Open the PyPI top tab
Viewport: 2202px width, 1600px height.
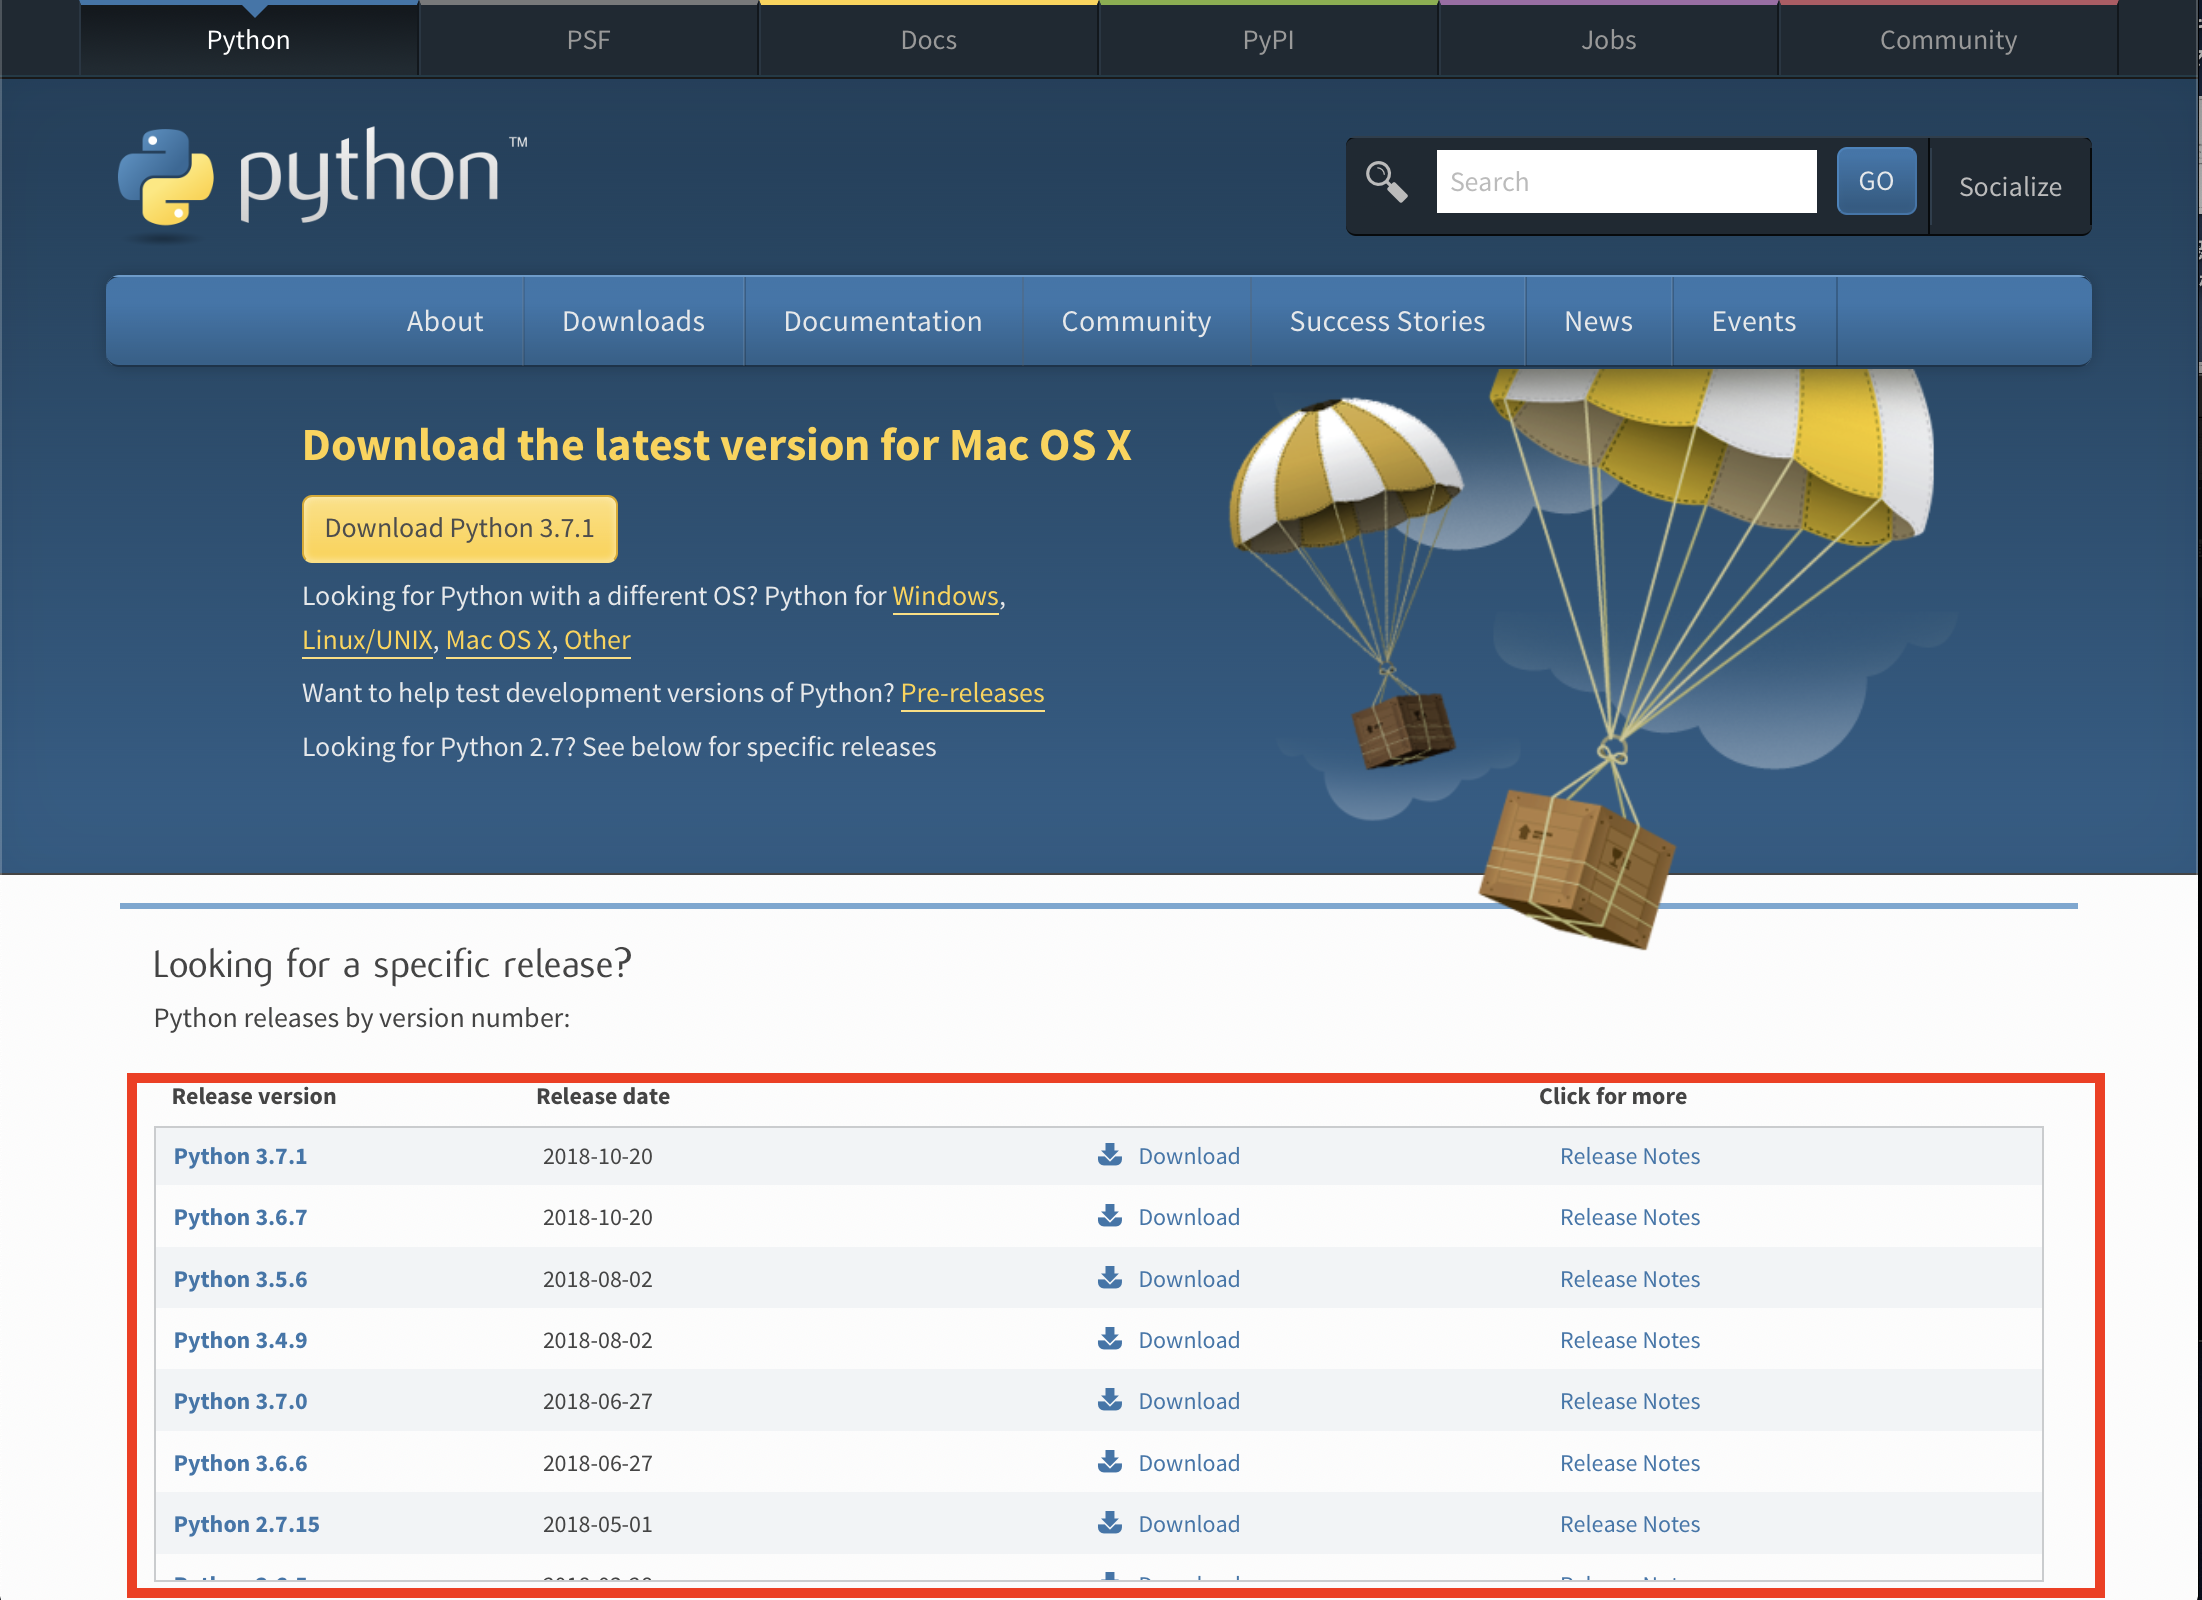(1269, 40)
